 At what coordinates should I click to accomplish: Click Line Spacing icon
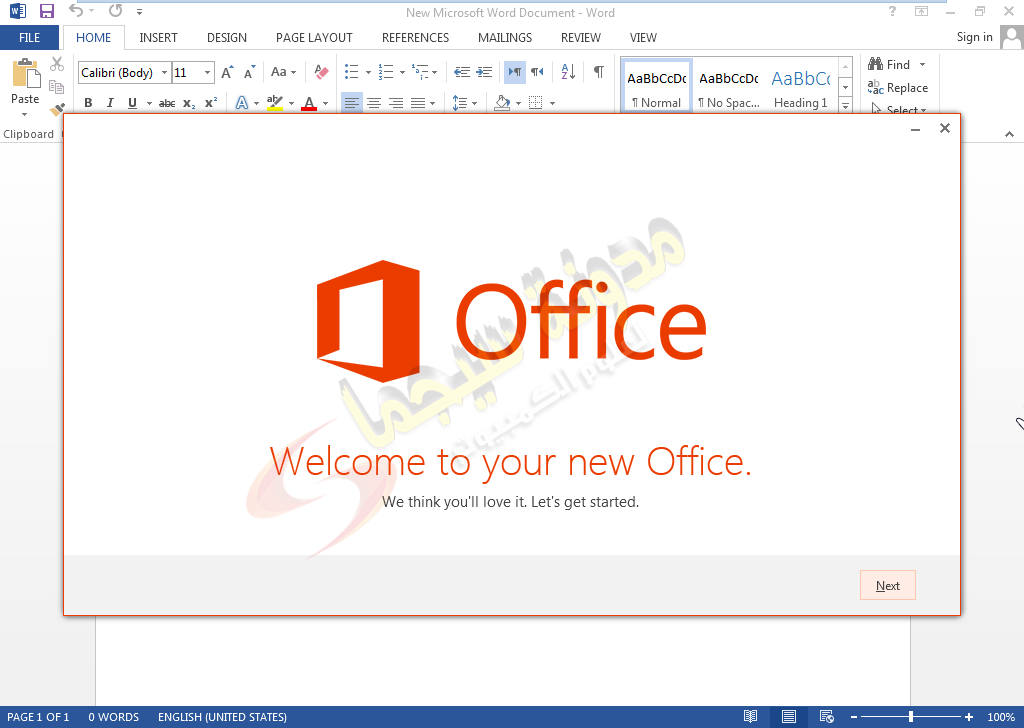pyautogui.click(x=460, y=103)
